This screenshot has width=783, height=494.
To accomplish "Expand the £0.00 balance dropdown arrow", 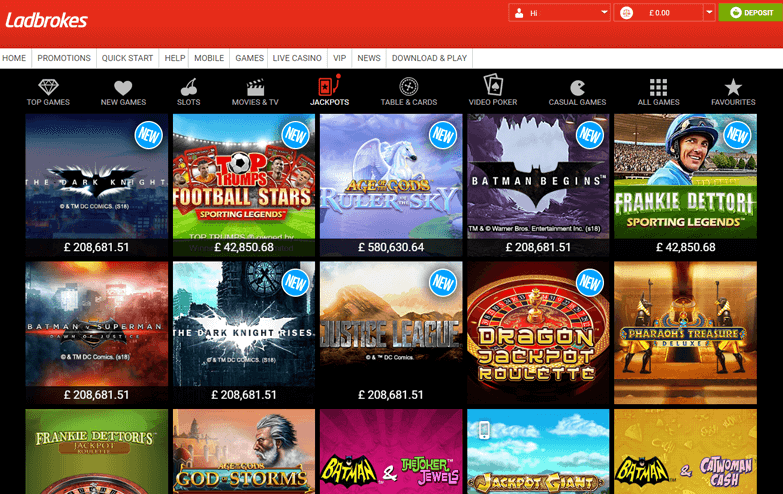I will click(x=709, y=12).
